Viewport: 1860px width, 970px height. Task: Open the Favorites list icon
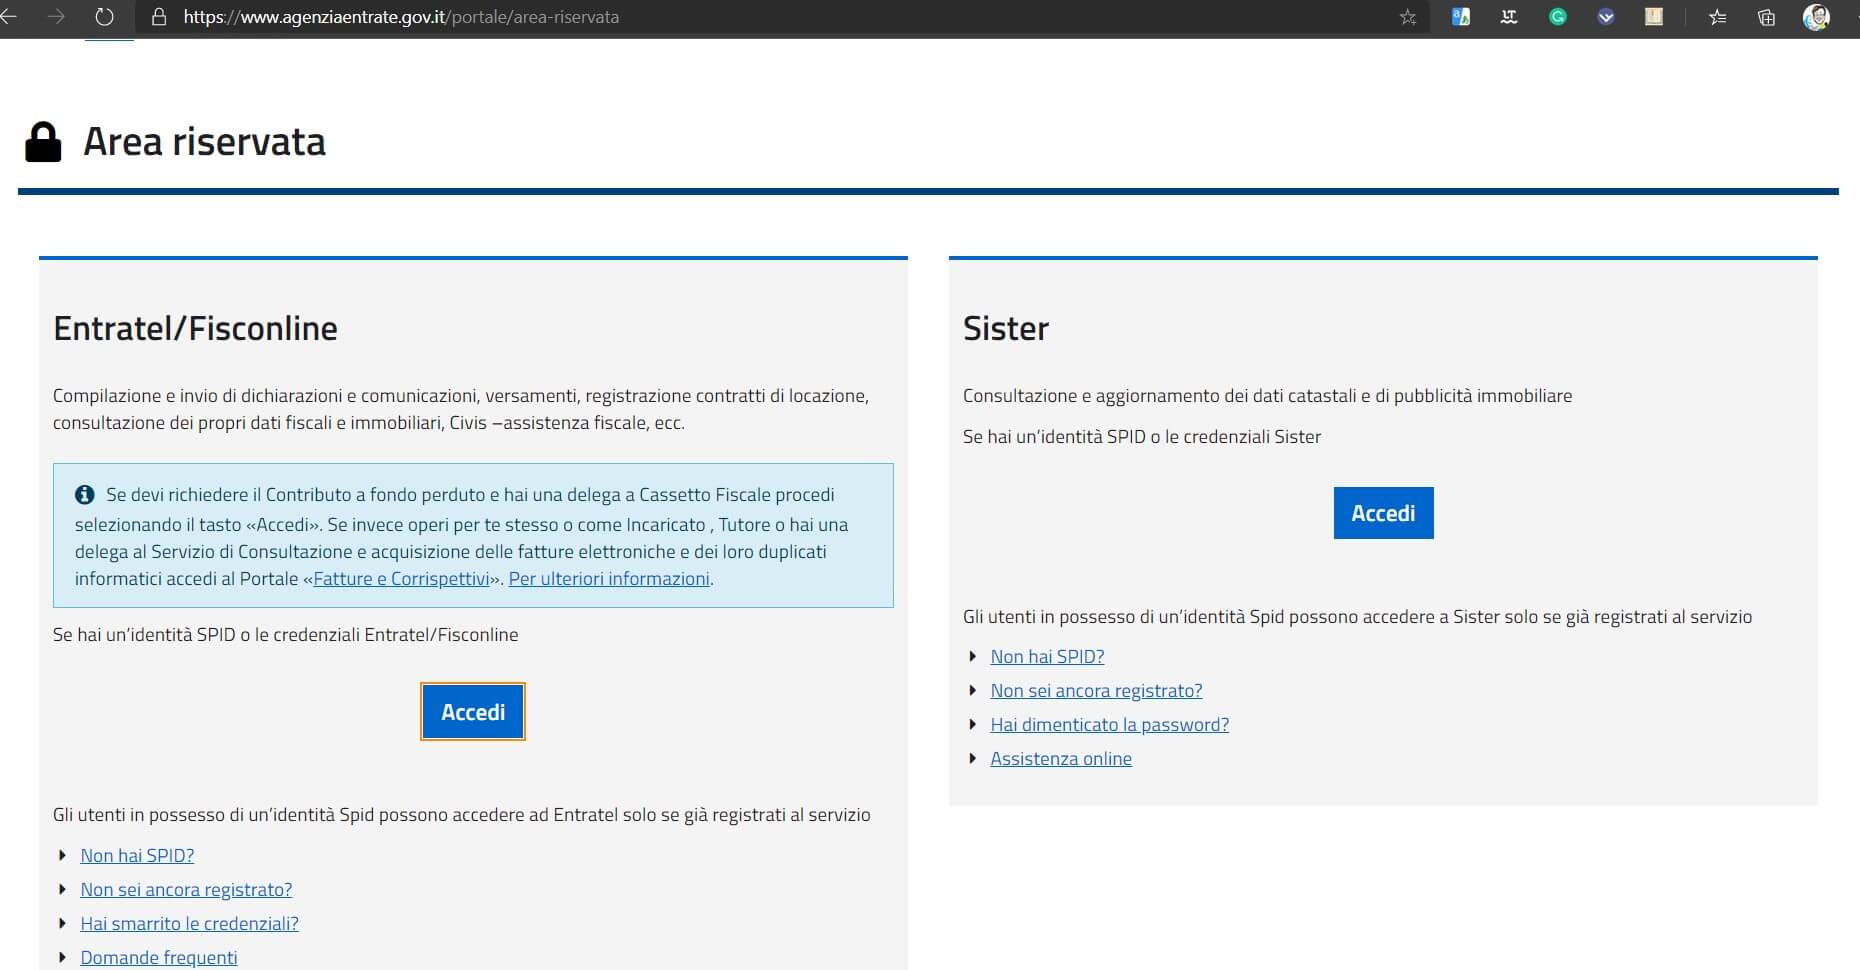(1718, 17)
